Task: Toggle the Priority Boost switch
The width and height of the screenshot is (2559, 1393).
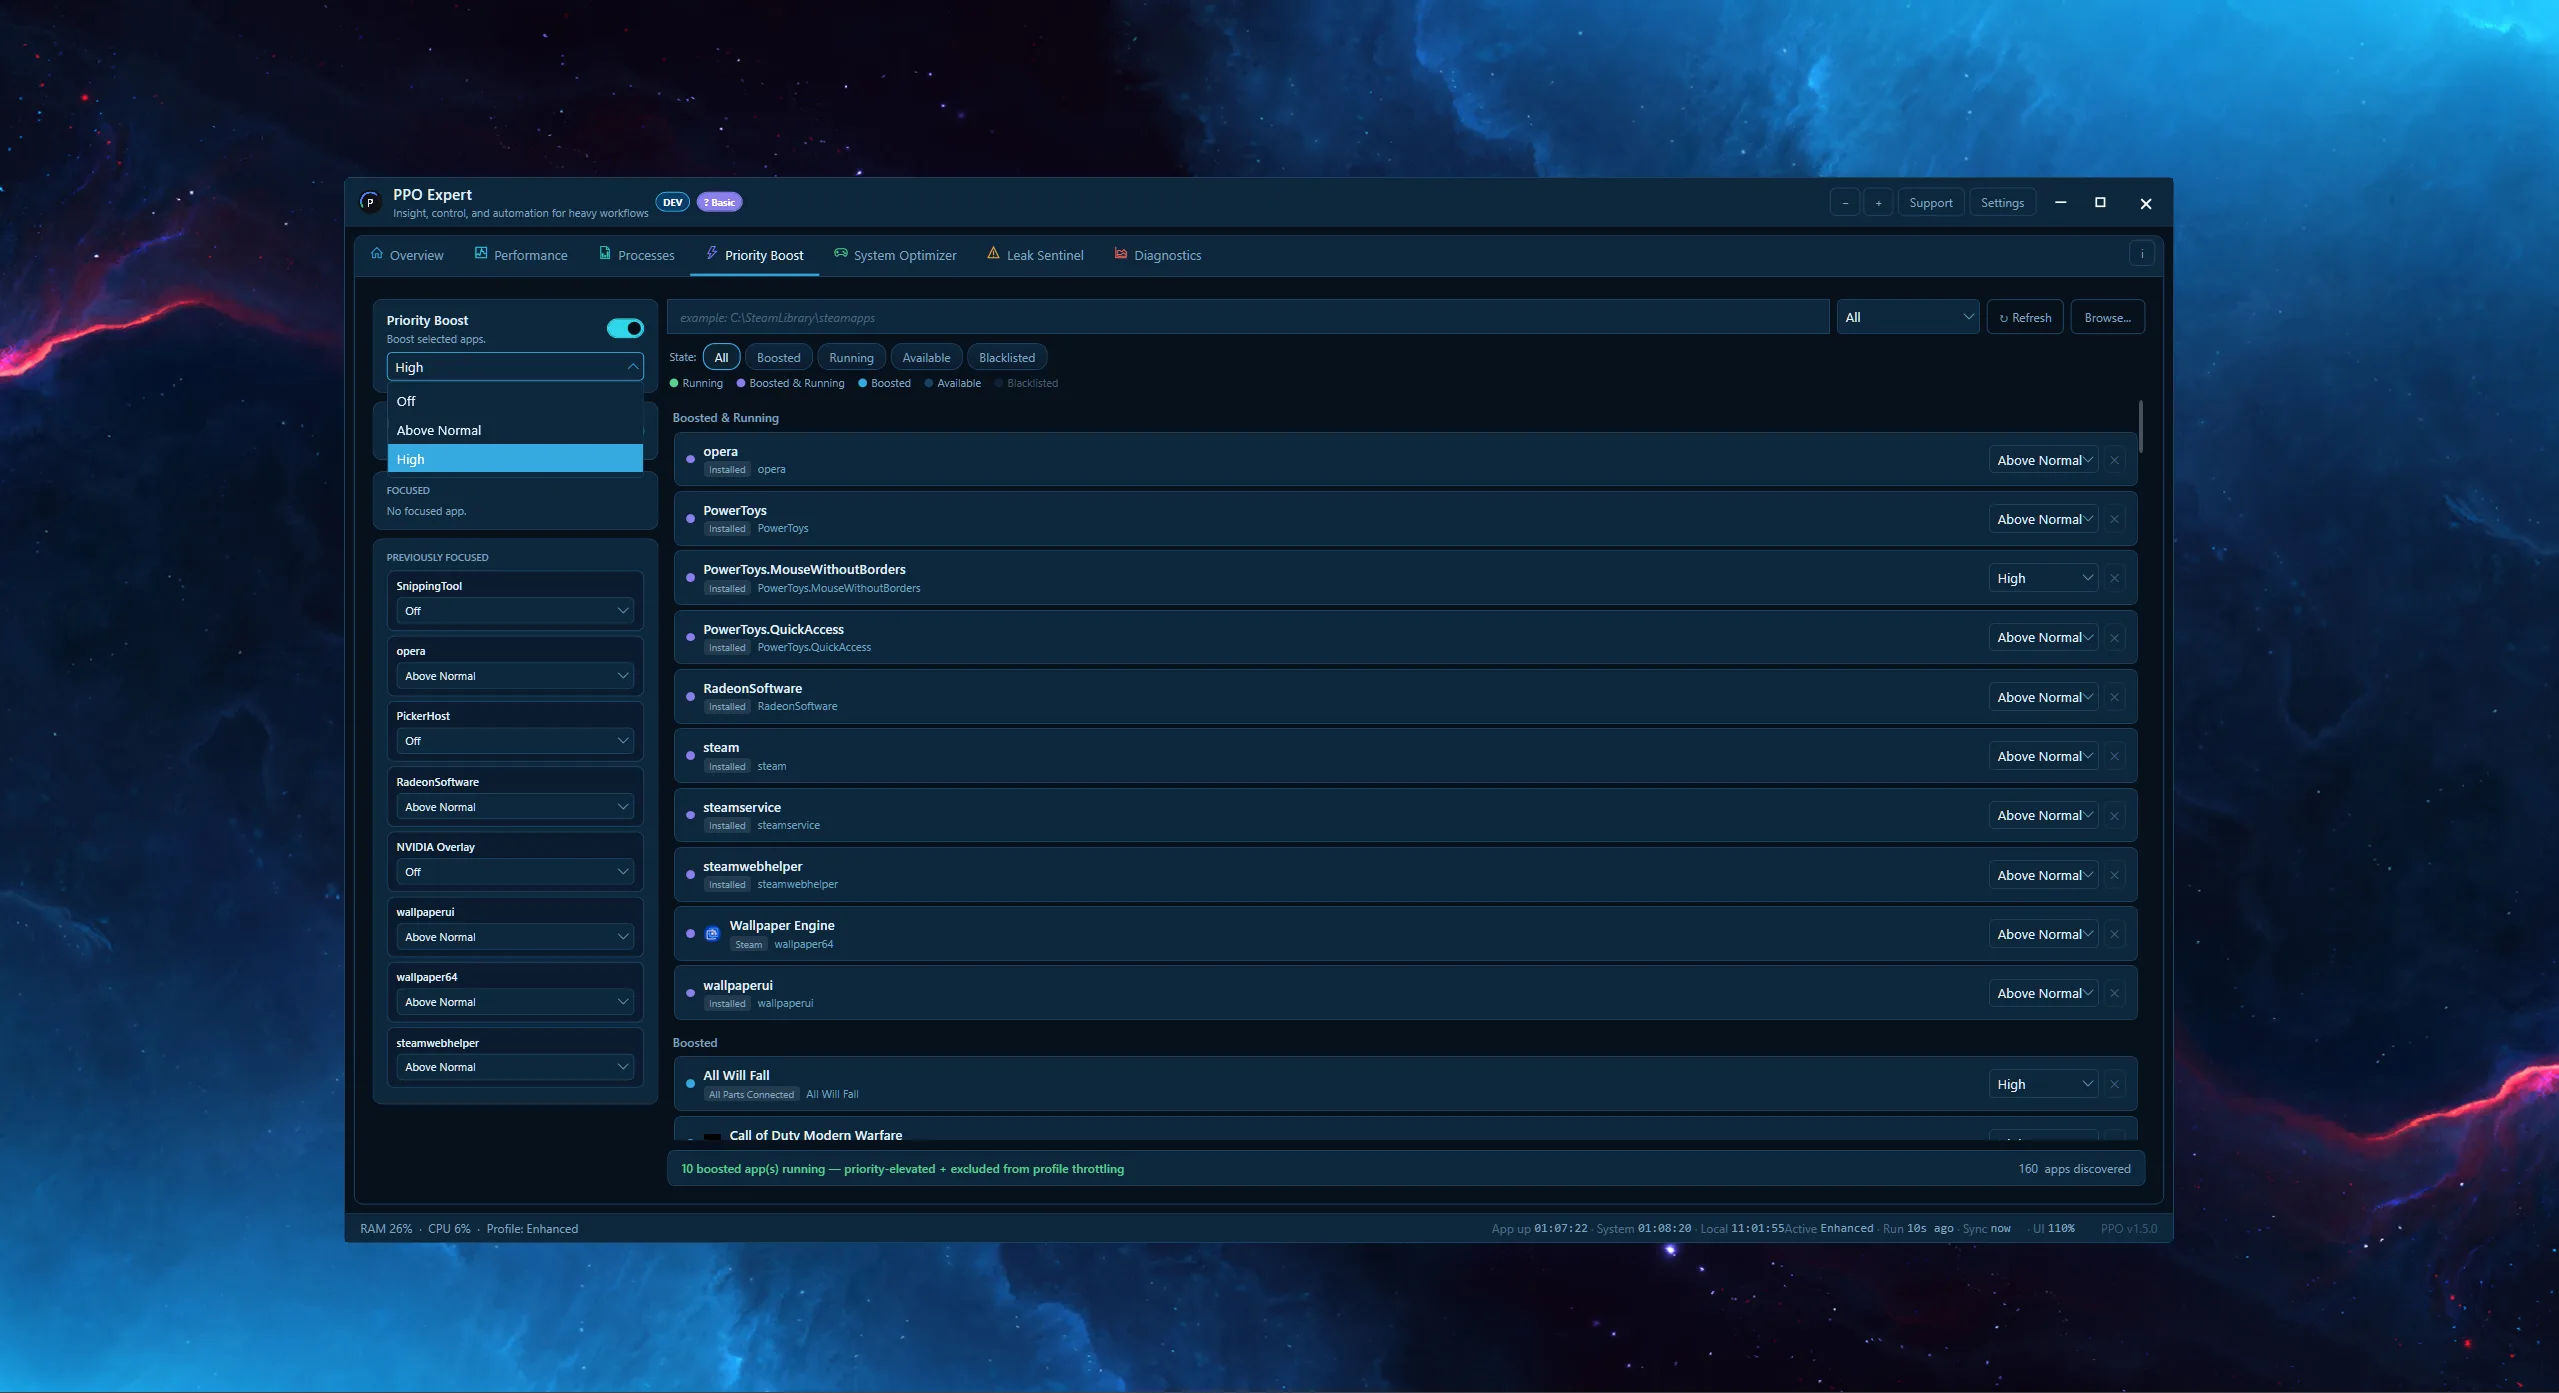Action: [625, 328]
